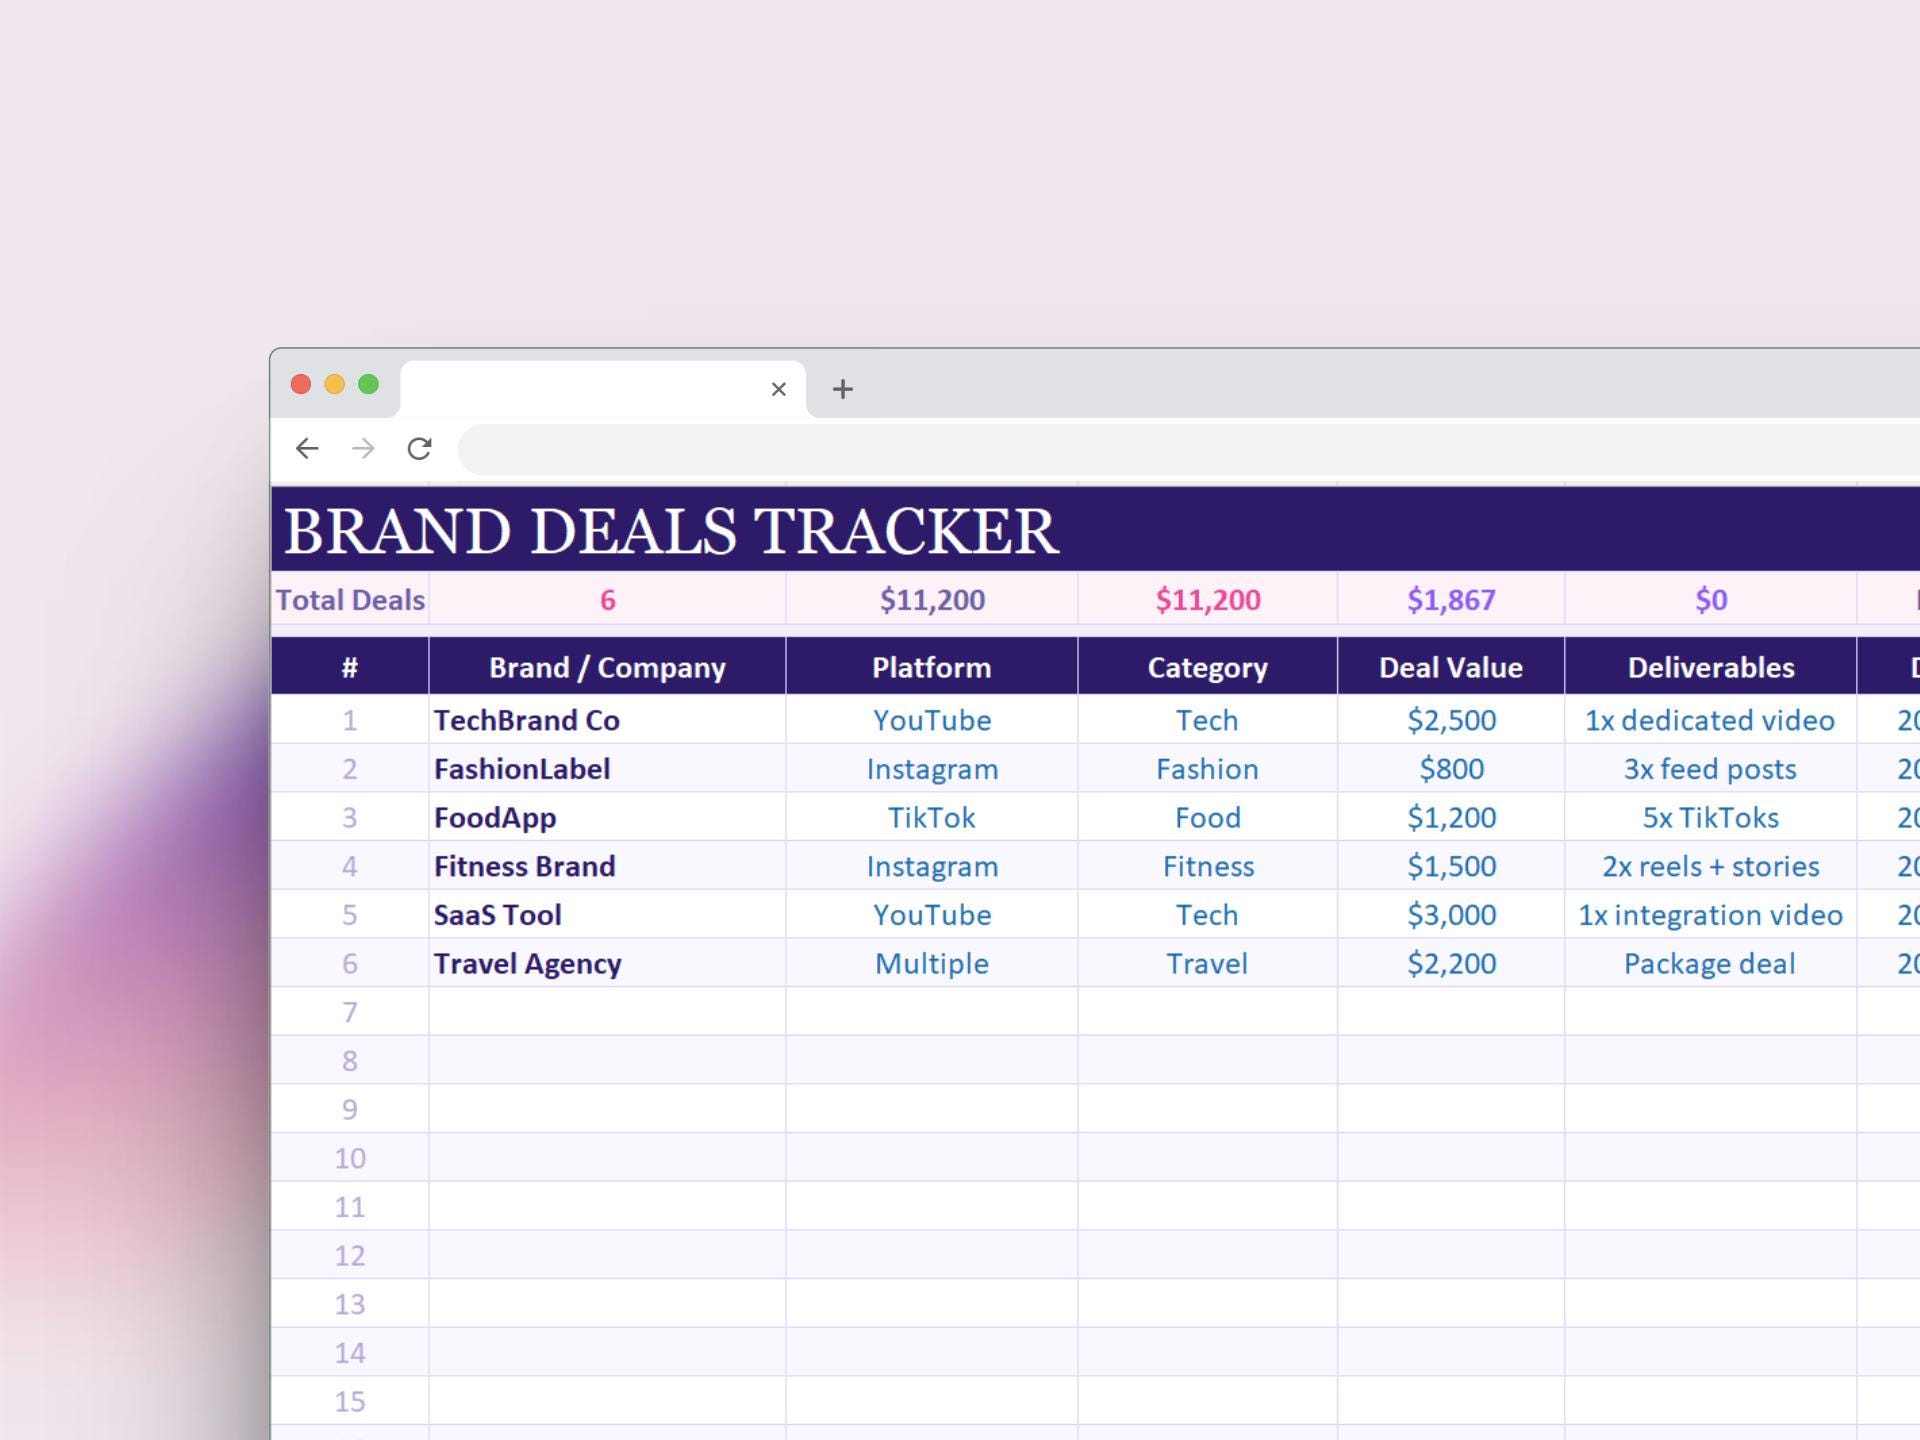Image resolution: width=1920 pixels, height=1440 pixels.
Task: Select the Package deal cell
Action: (1711, 963)
